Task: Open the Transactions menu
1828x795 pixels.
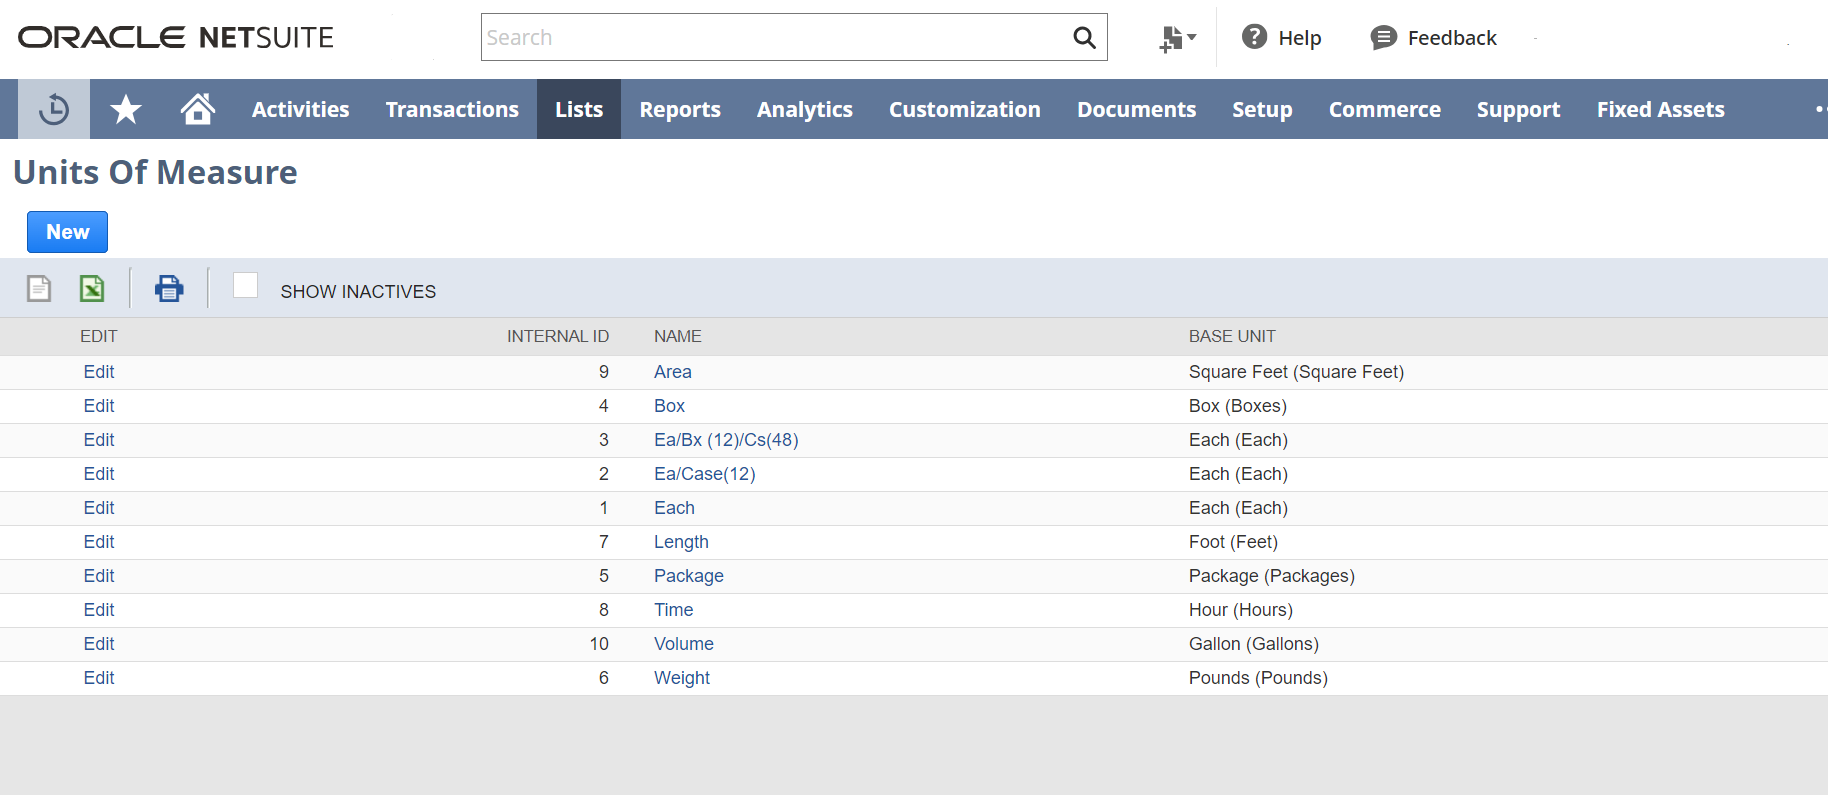Action: pyautogui.click(x=452, y=109)
